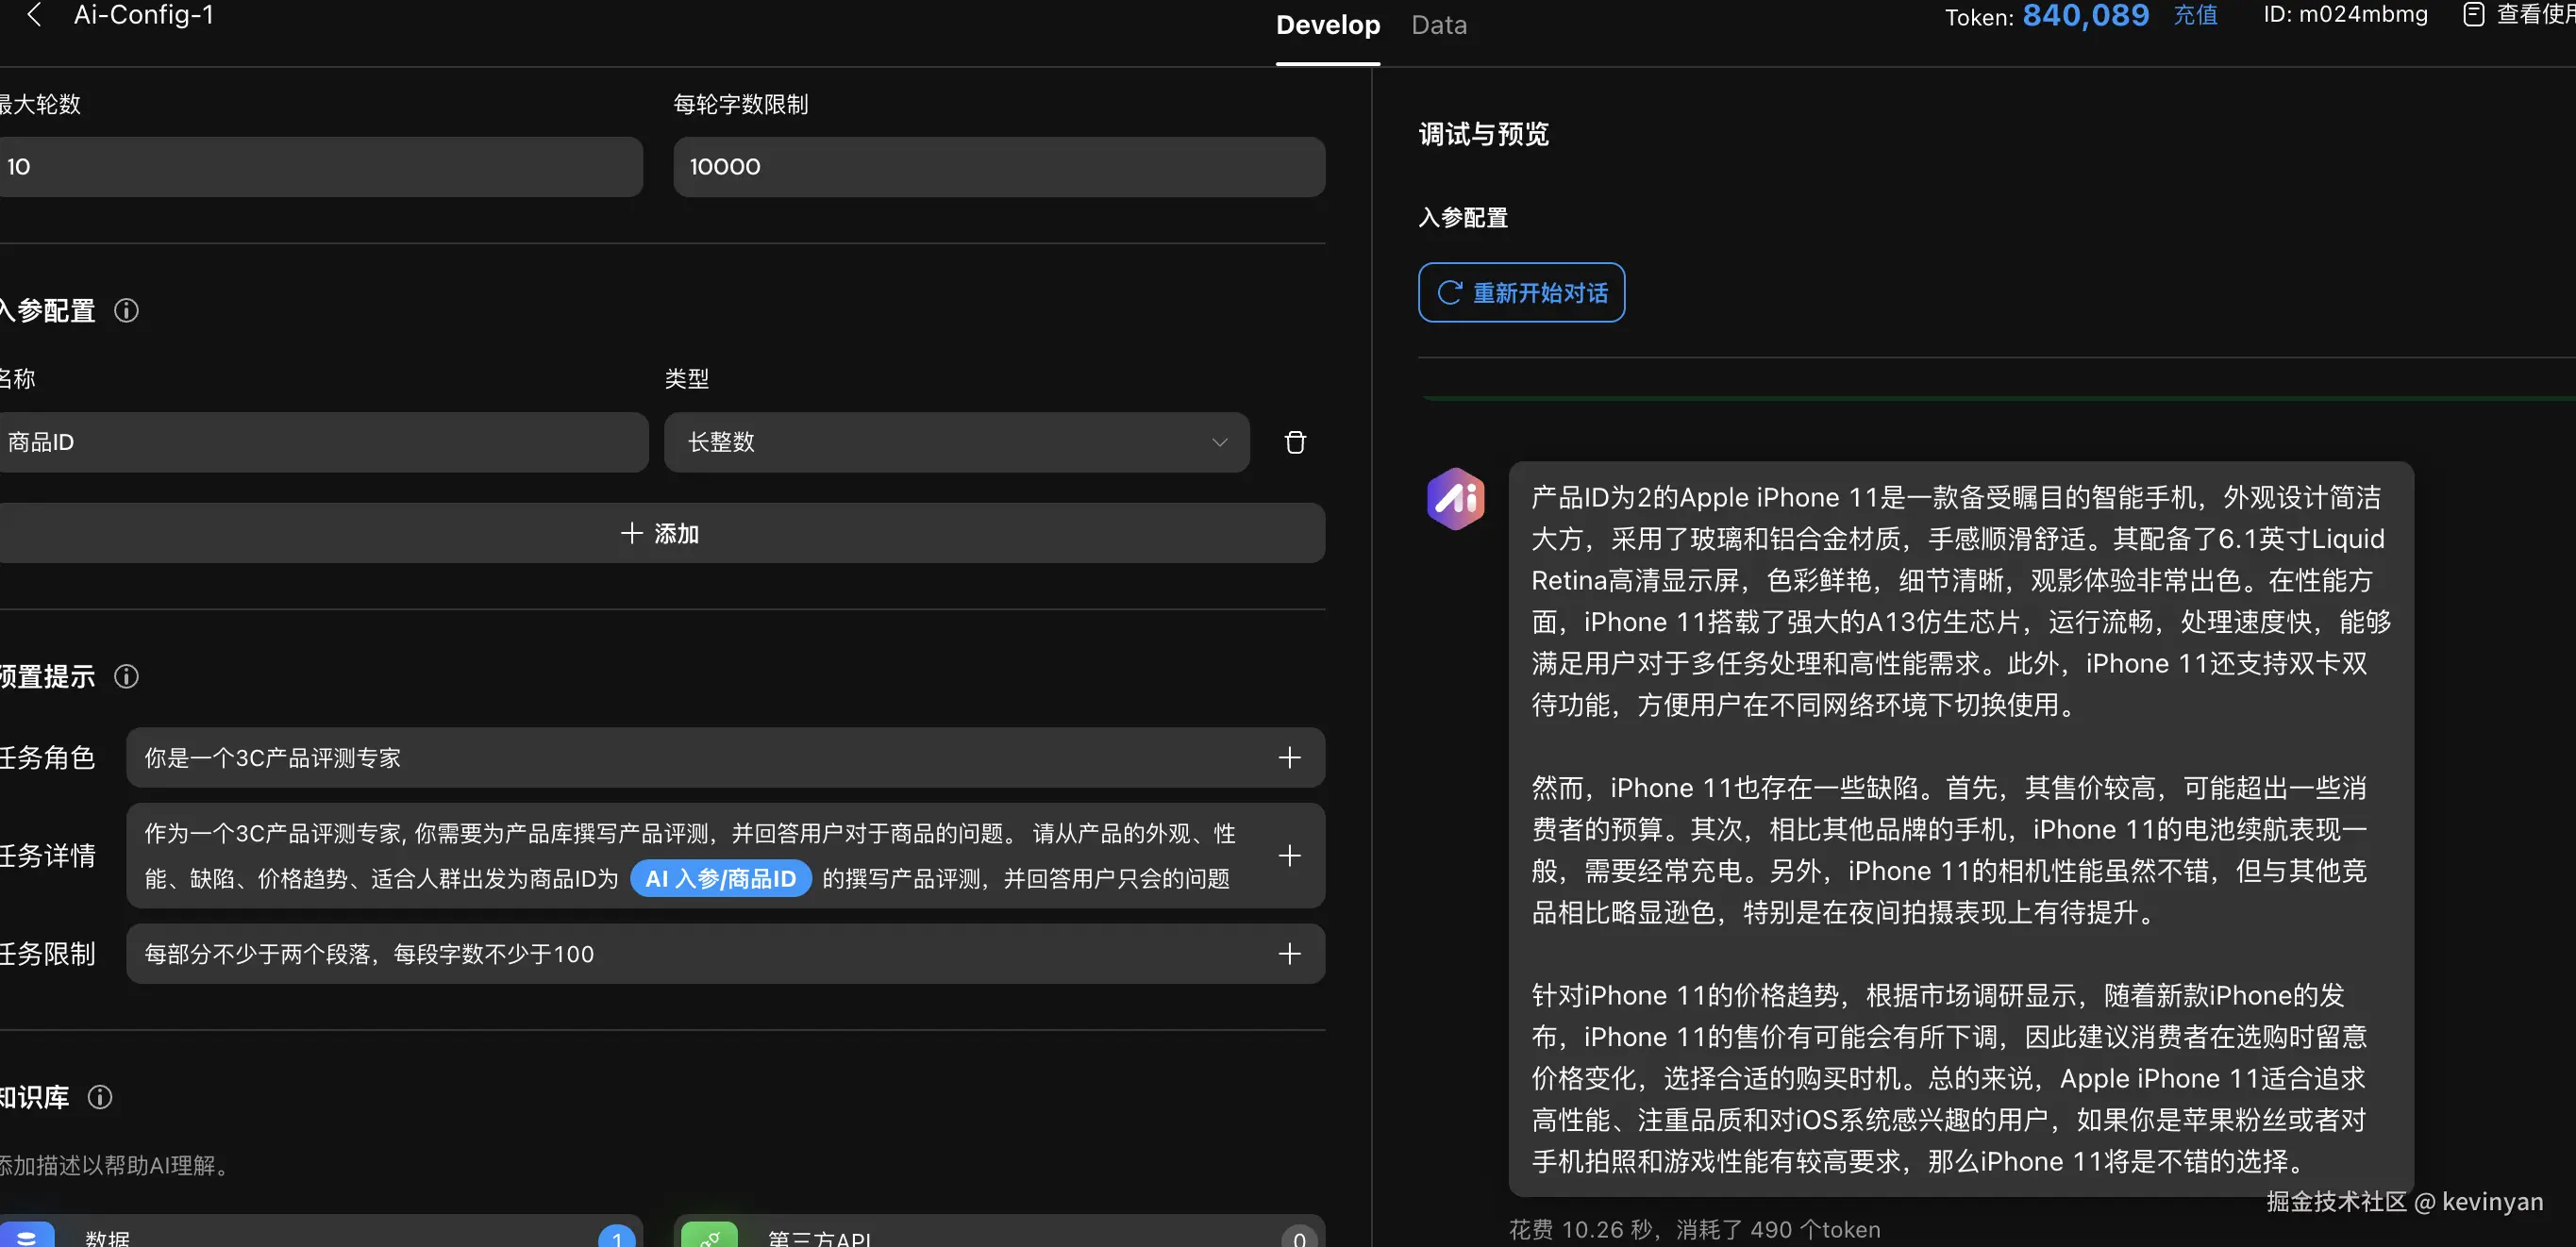The width and height of the screenshot is (2576, 1247).
Task: Click the 充值 recharge link
Action: [2195, 16]
